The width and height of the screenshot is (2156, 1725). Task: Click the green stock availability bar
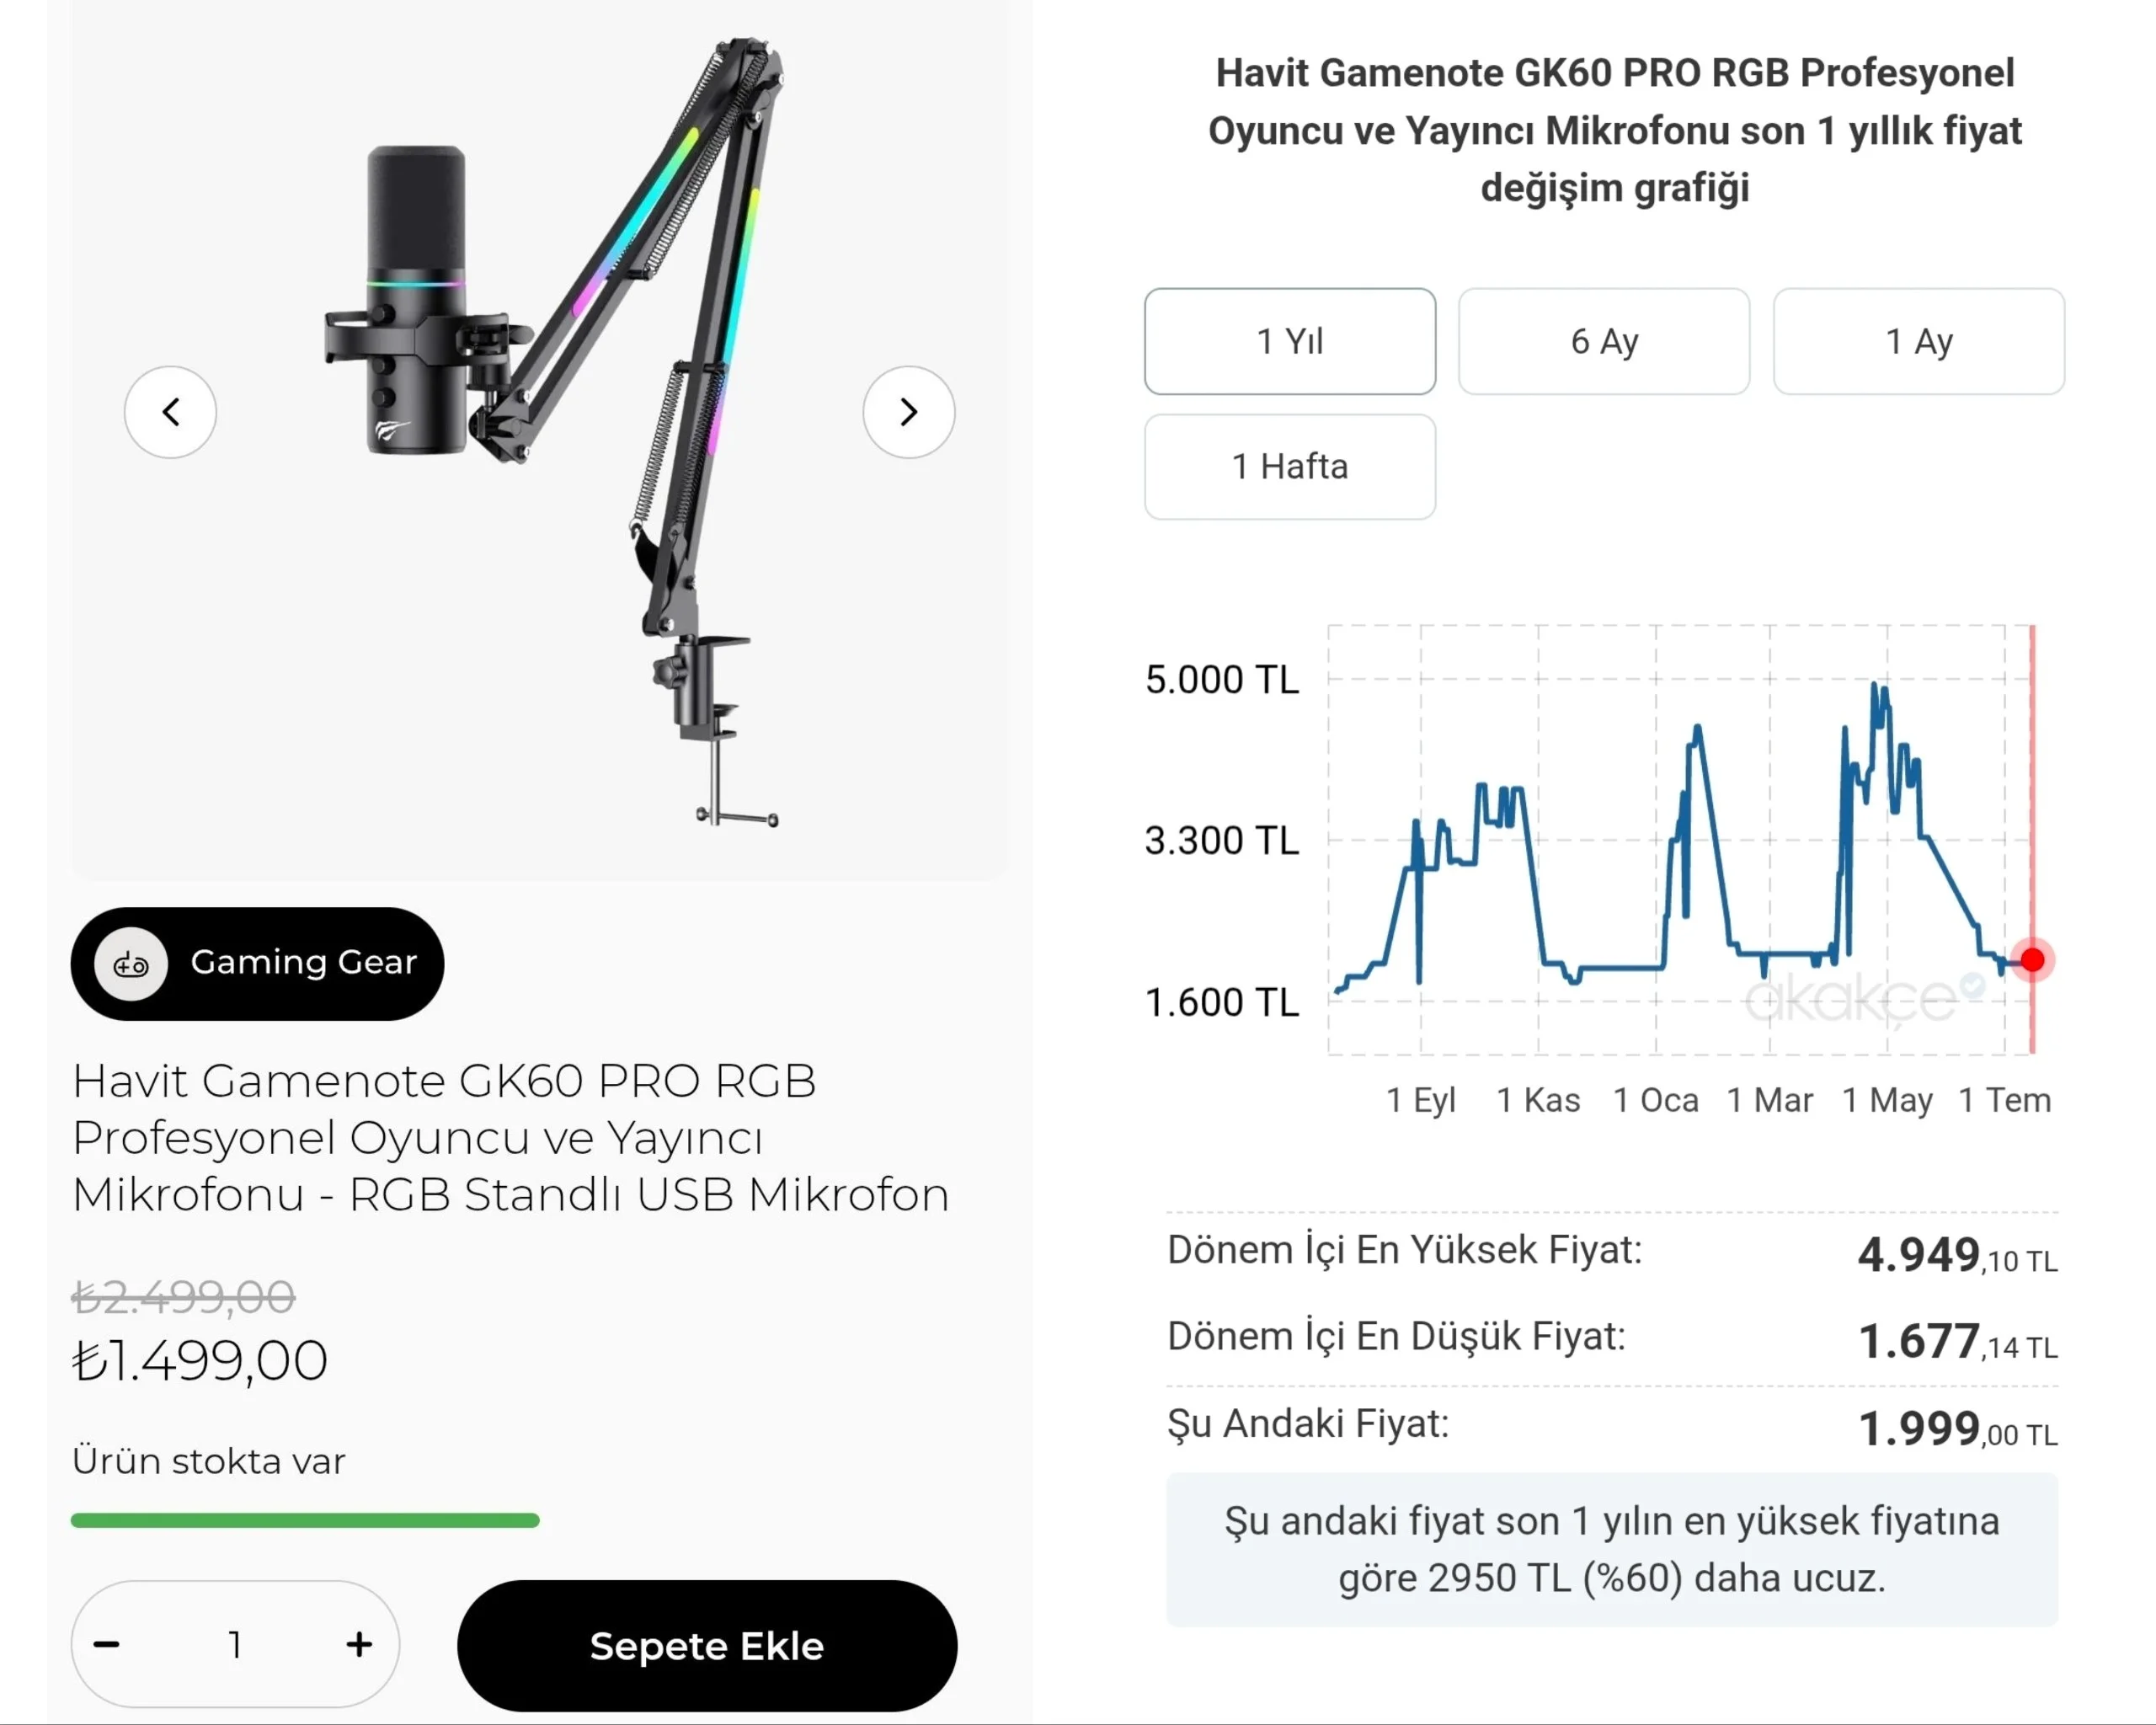click(305, 1520)
